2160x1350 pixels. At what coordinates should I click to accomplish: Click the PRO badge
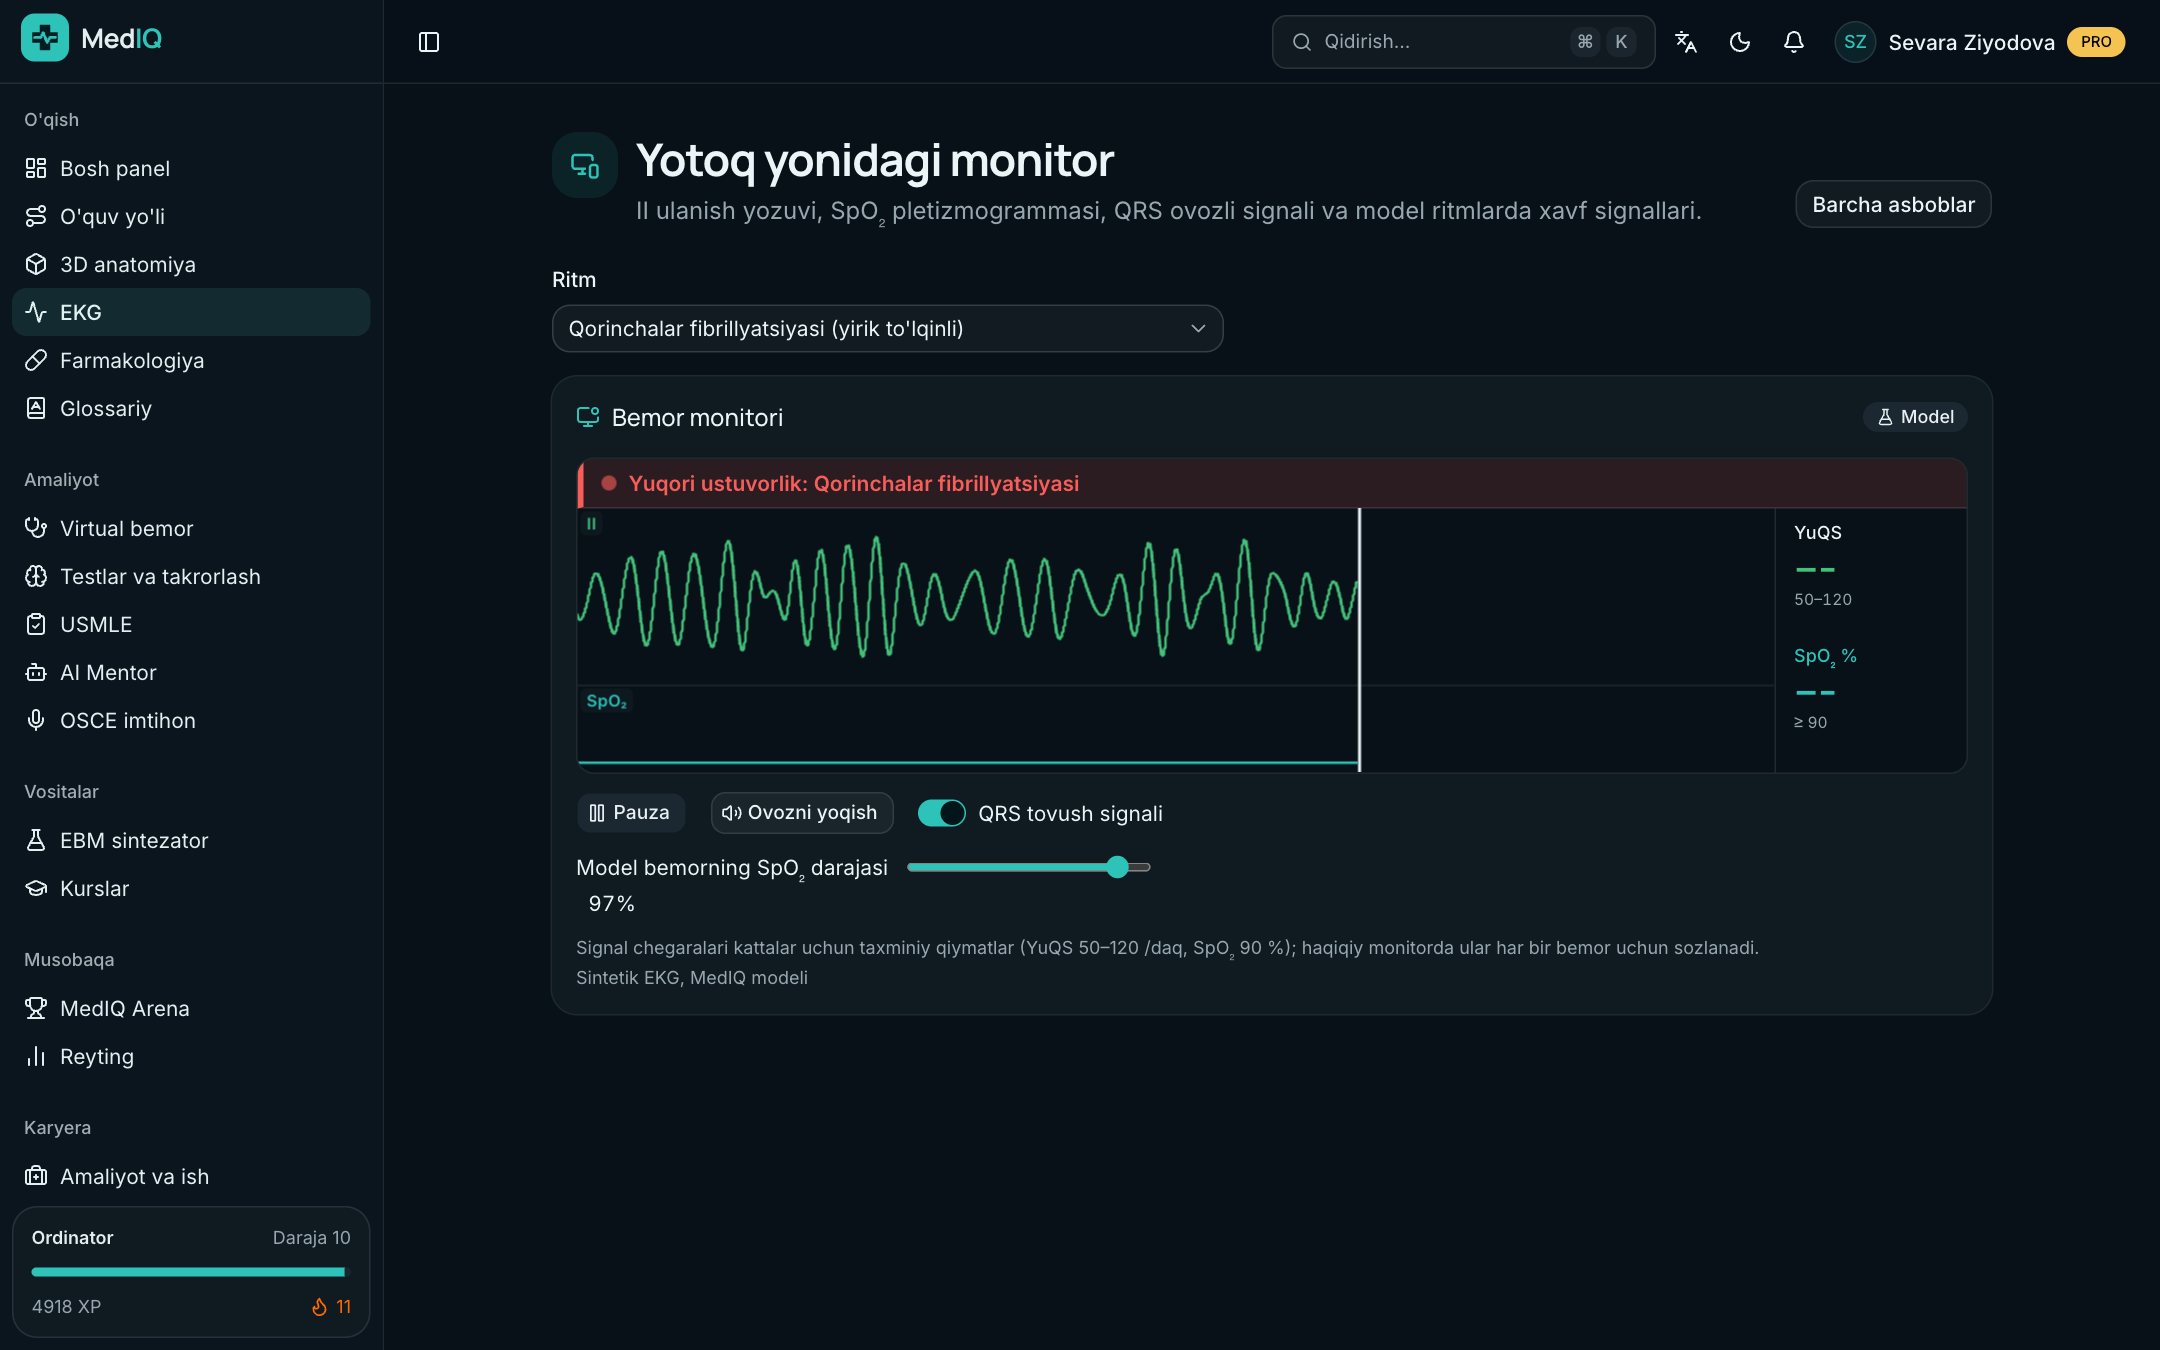(2096, 42)
